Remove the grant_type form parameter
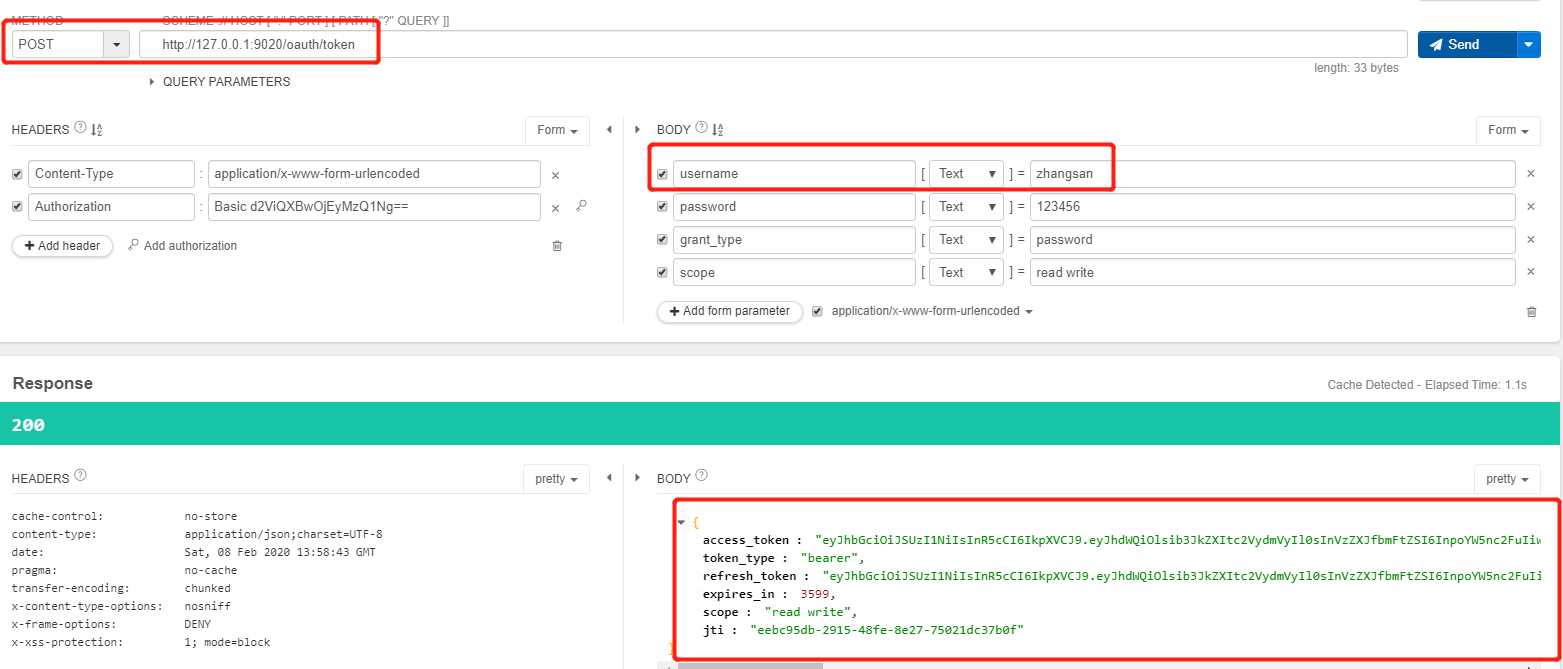The width and height of the screenshot is (1563, 669). pyautogui.click(x=1530, y=240)
